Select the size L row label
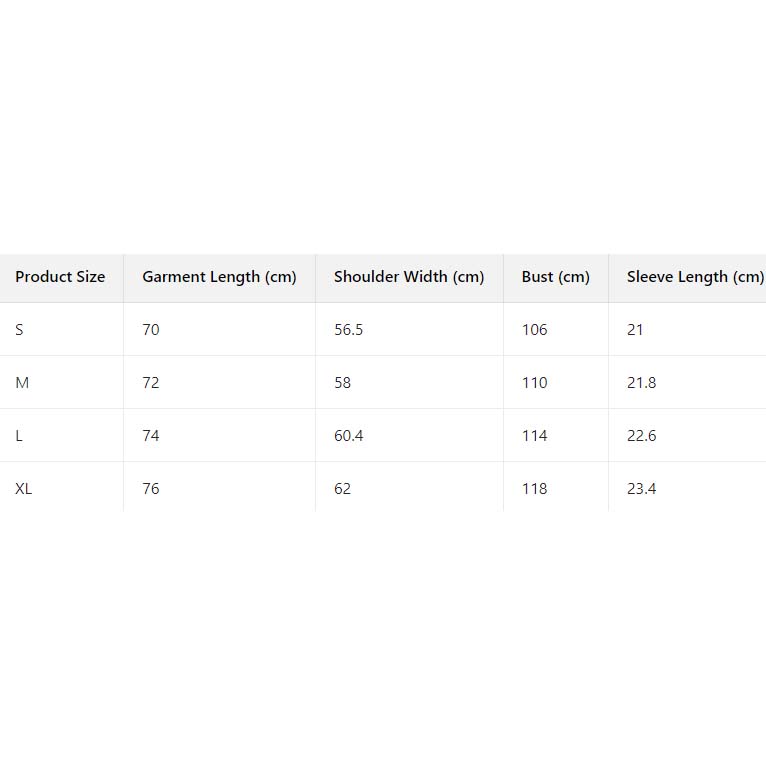 tap(19, 436)
